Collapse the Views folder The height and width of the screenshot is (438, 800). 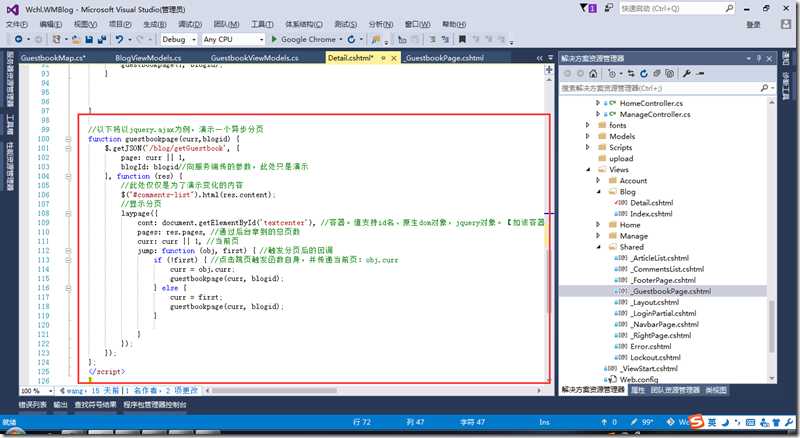point(588,169)
